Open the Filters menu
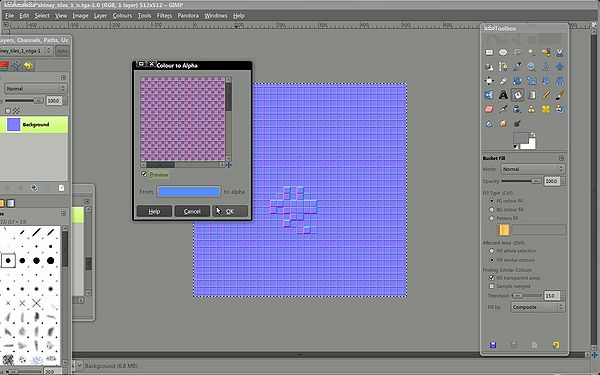Image resolution: width=600 pixels, height=375 pixels. tap(164, 16)
